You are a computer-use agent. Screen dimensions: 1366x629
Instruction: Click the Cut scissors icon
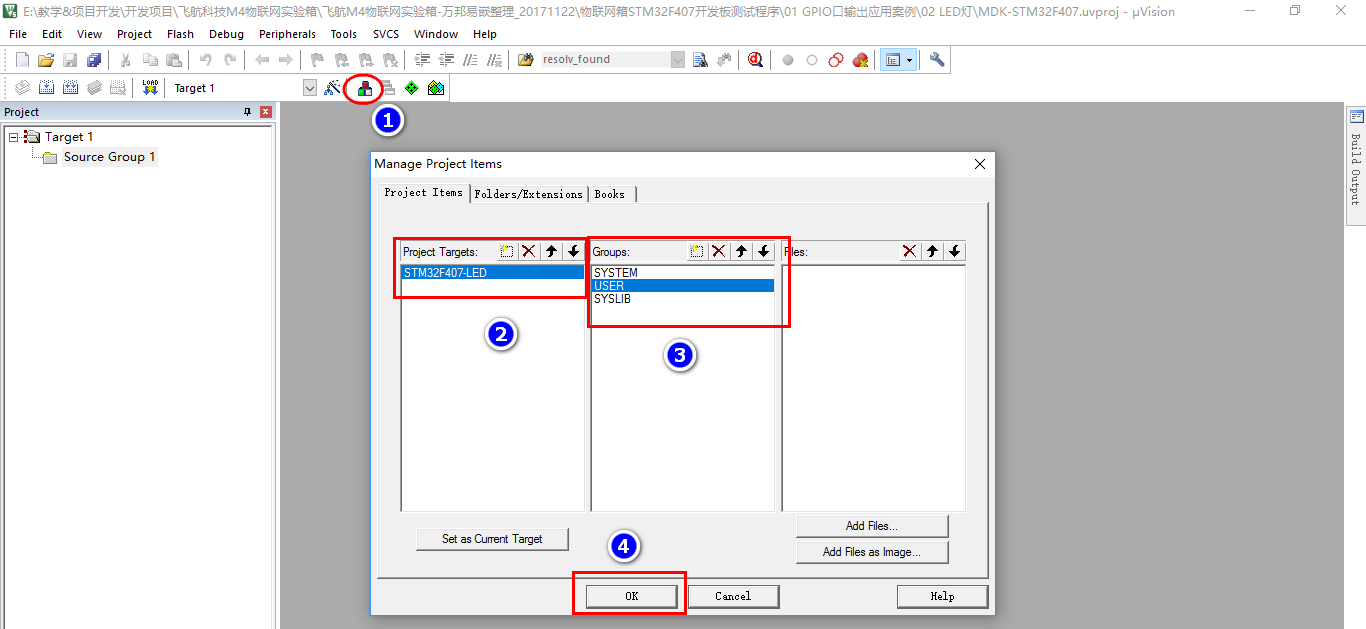[x=126, y=60]
